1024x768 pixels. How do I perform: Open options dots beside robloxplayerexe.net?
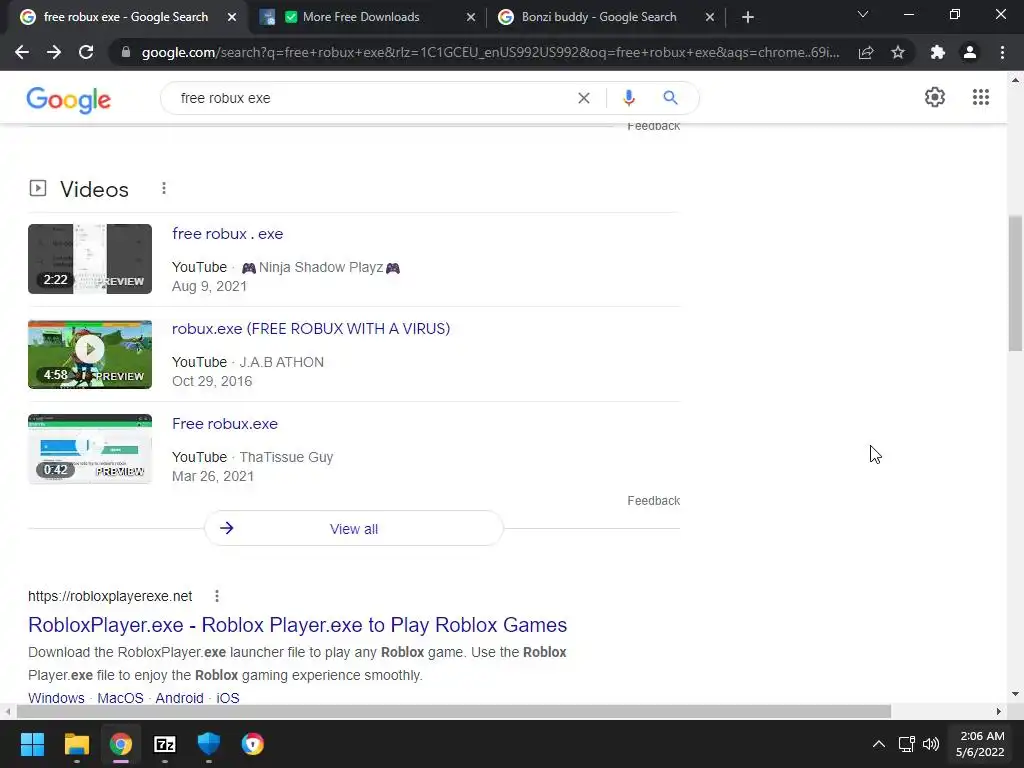pos(217,596)
